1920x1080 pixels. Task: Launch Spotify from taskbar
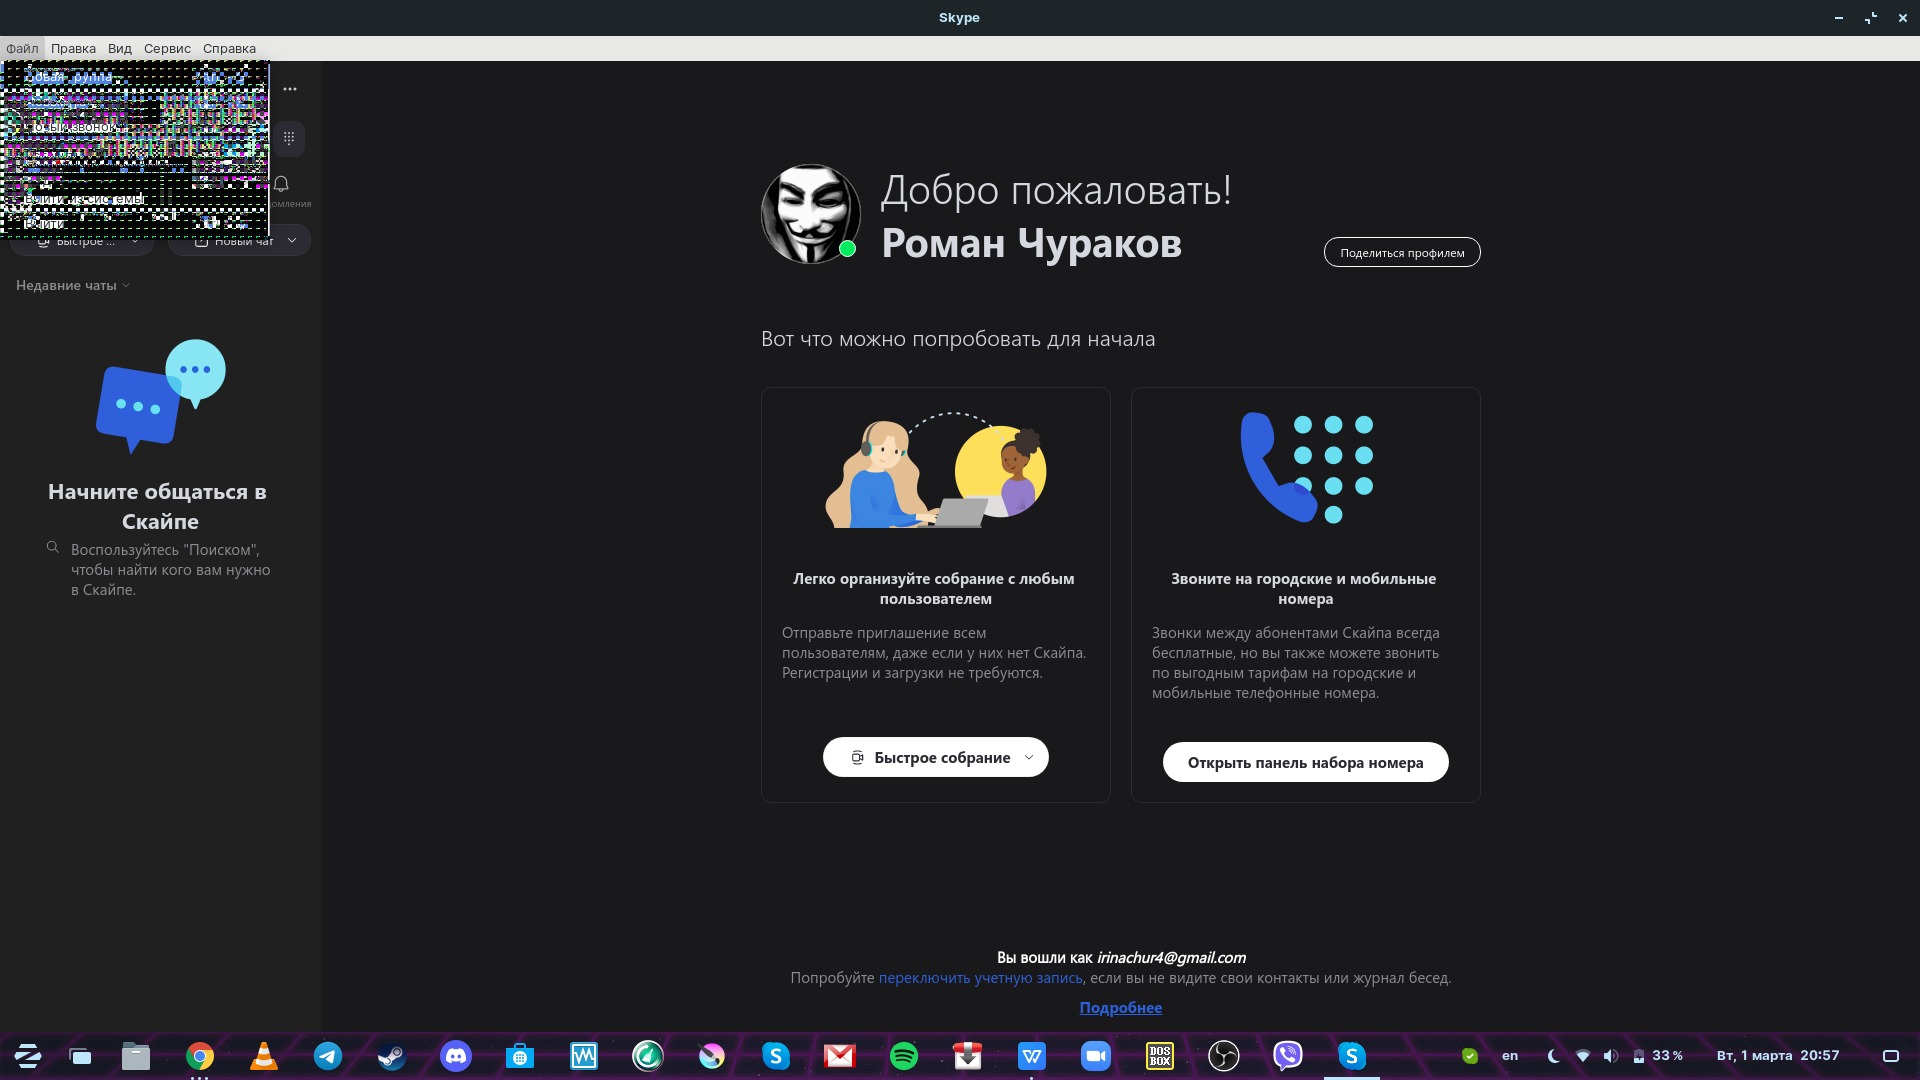(904, 1056)
